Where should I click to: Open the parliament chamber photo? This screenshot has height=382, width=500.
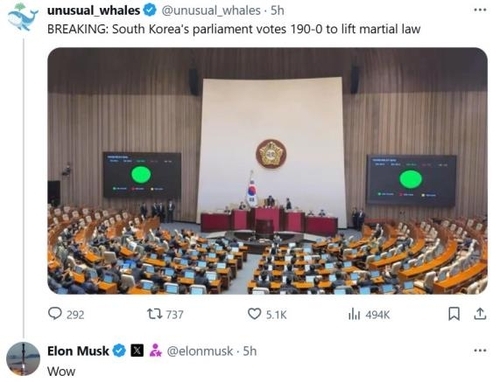(x=267, y=171)
